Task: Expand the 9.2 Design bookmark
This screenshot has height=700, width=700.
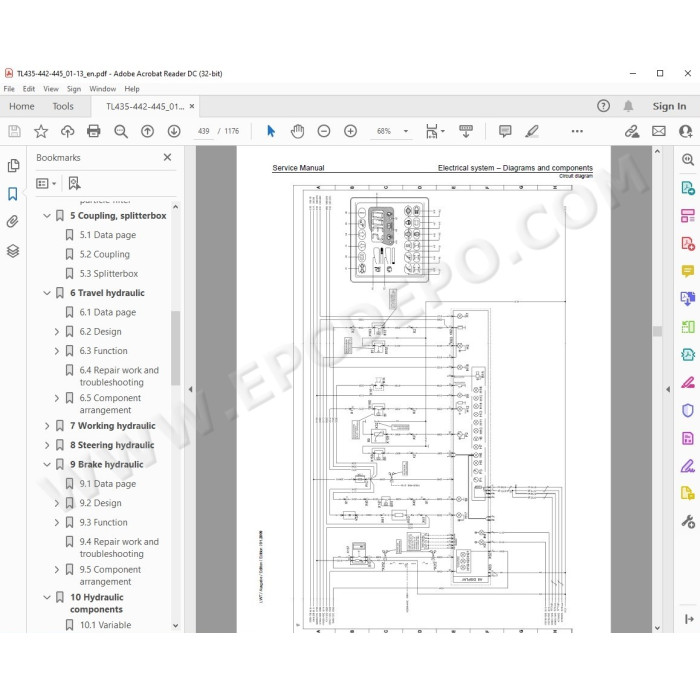Action: [x=57, y=503]
